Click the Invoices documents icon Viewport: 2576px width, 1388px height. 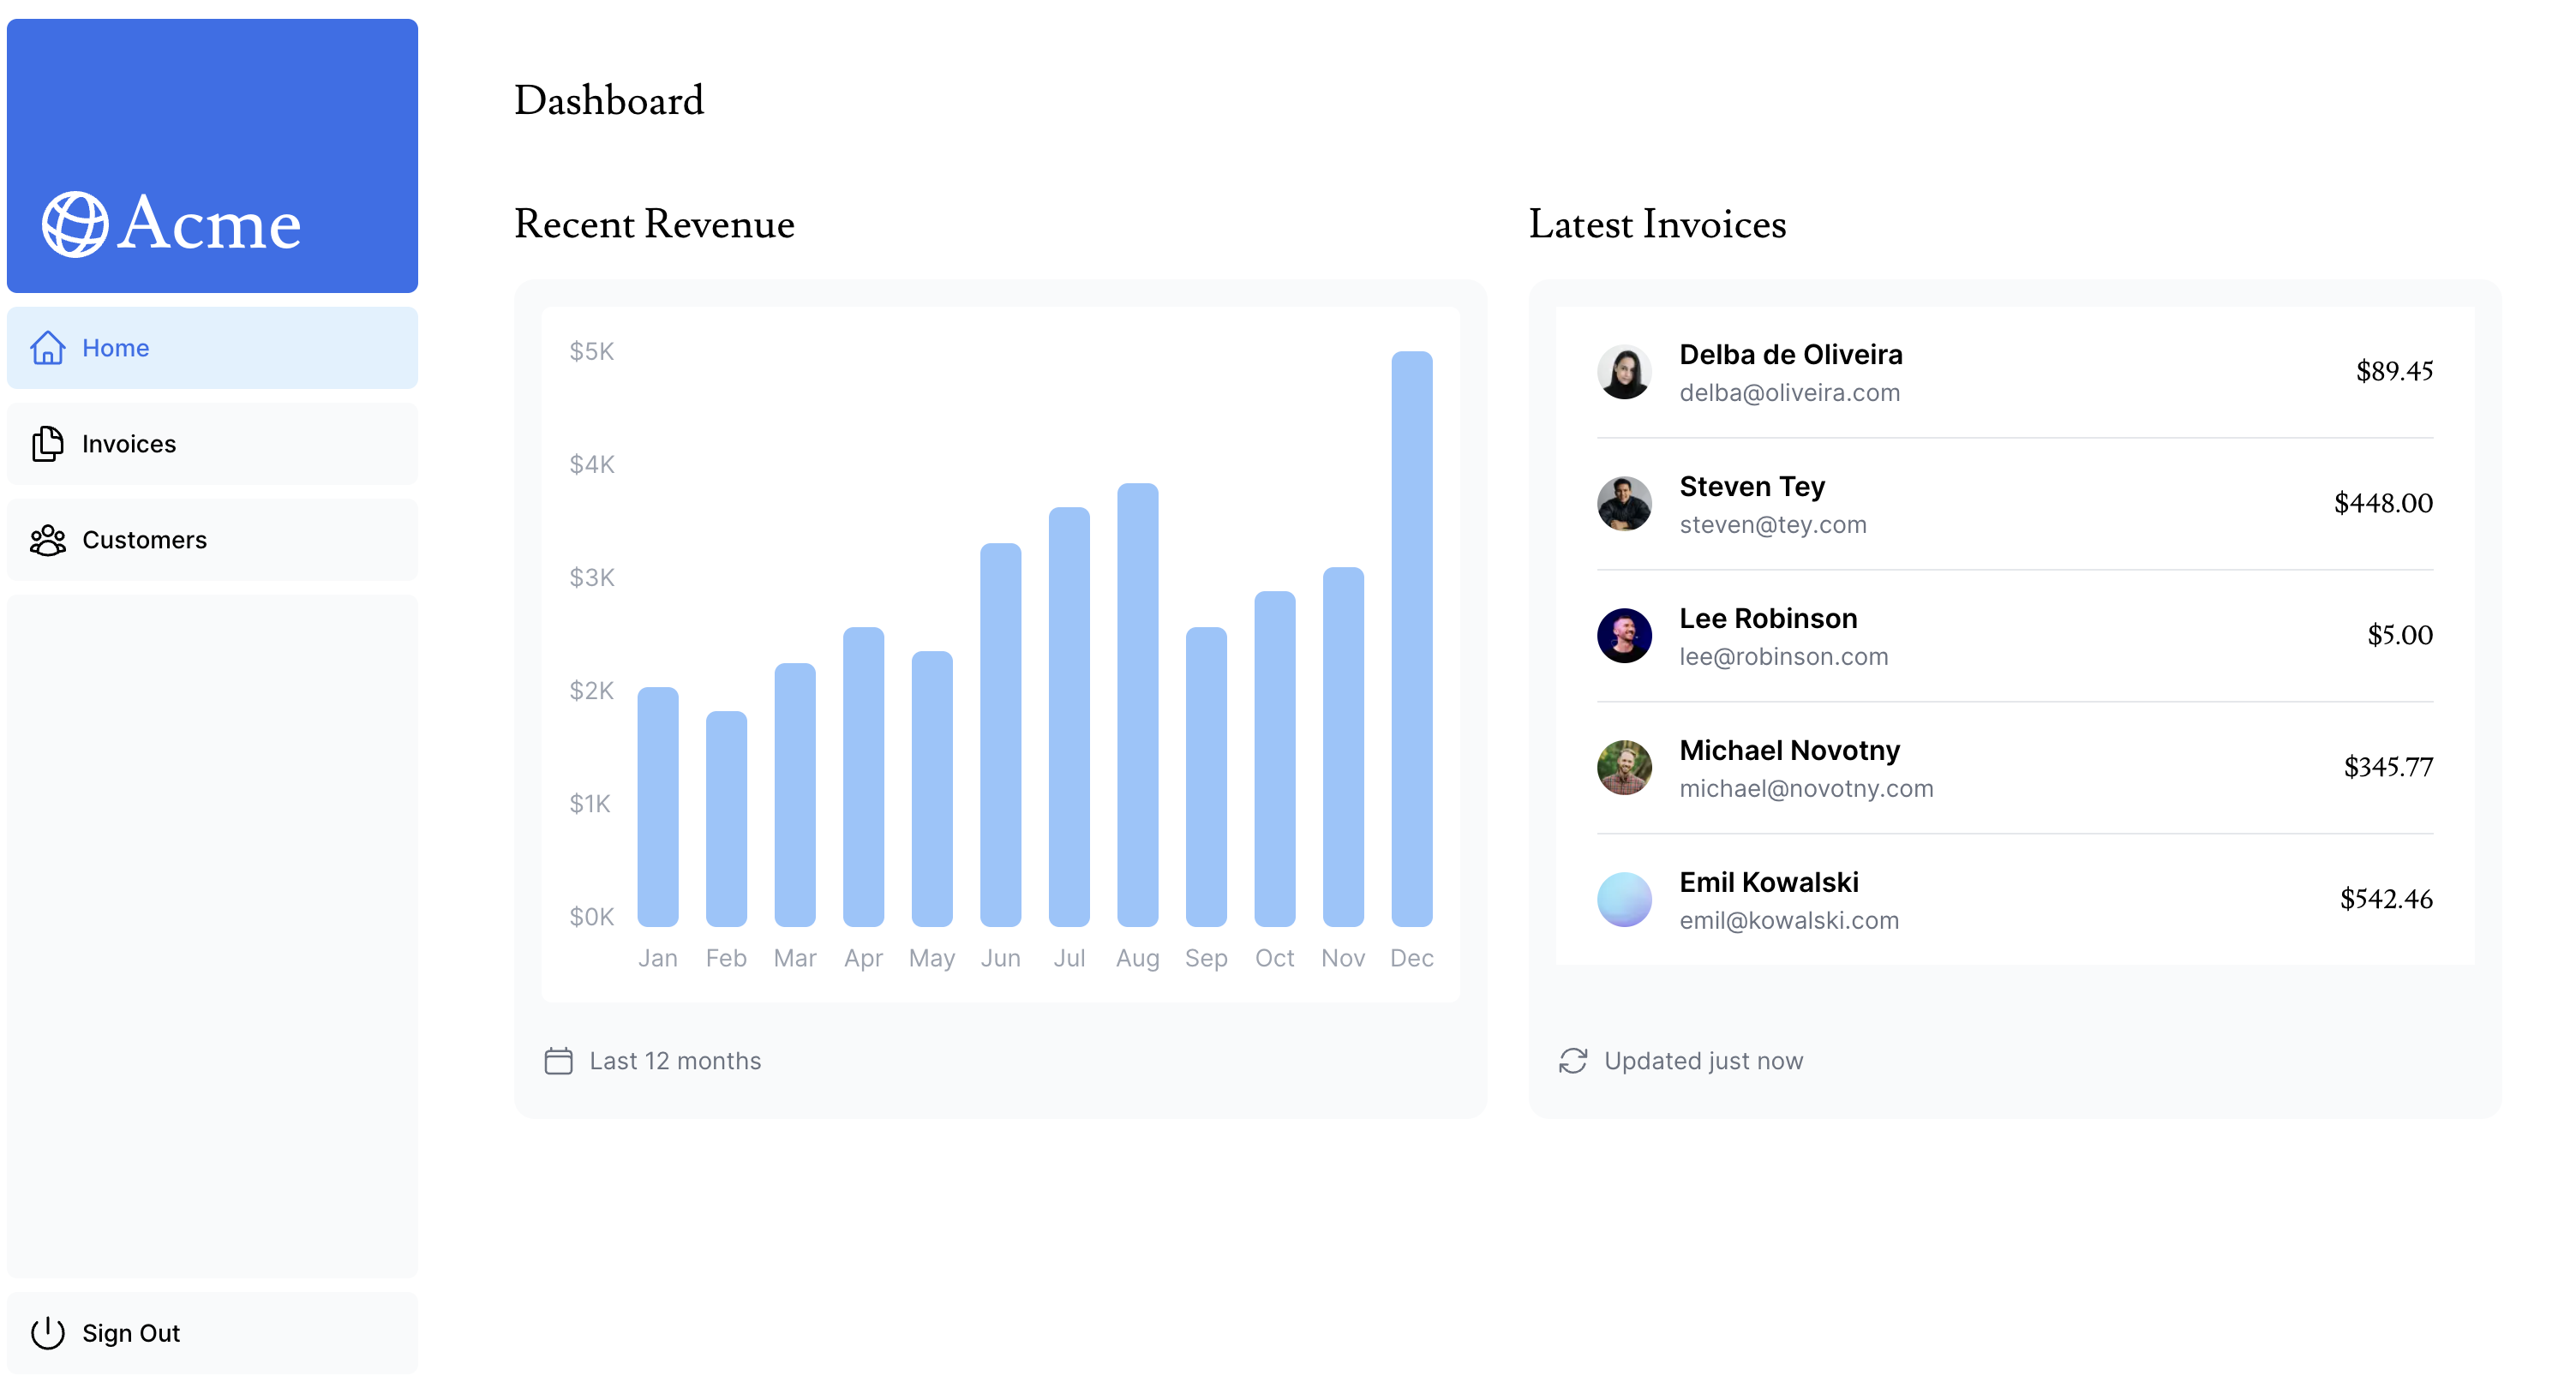click(x=47, y=444)
